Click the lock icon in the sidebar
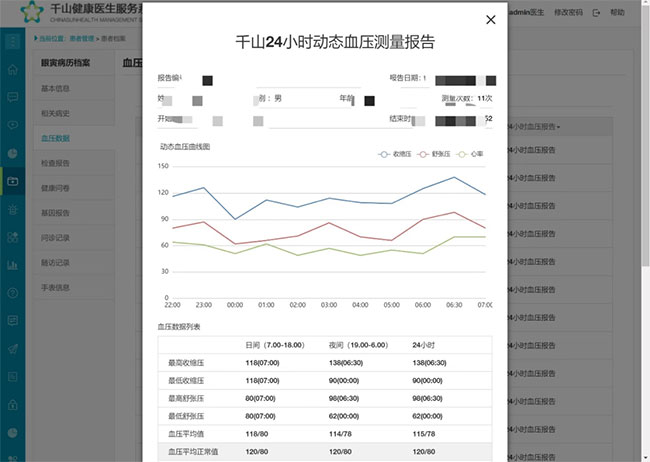 (x=12, y=405)
